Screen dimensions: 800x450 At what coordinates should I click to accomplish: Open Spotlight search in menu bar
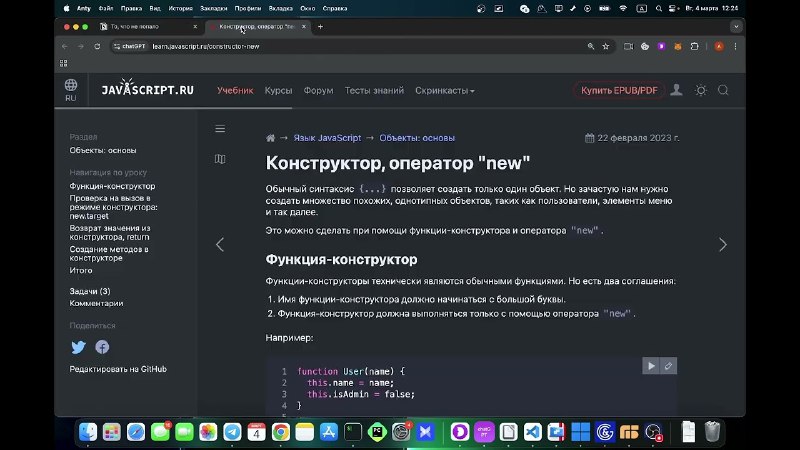coord(659,9)
